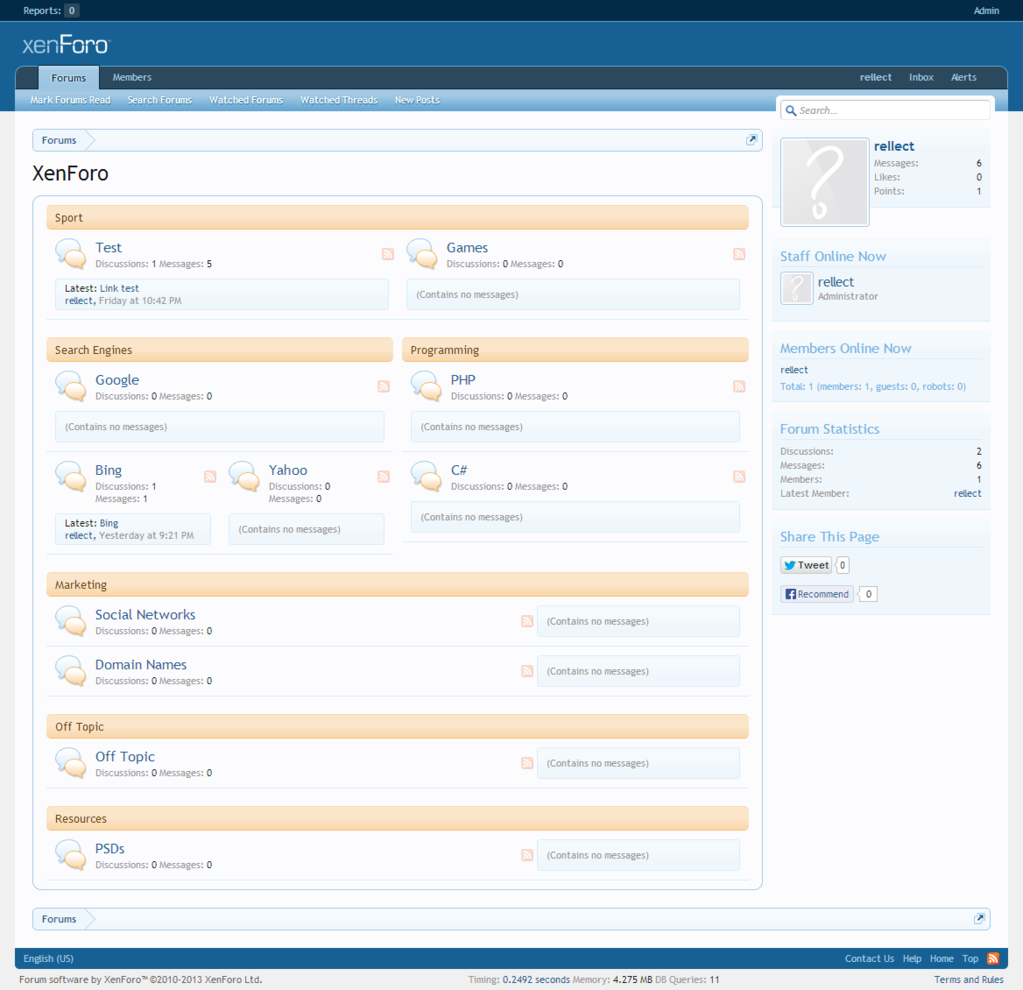1023x990 pixels.
Task: Open Watched Forums
Action: (246, 100)
